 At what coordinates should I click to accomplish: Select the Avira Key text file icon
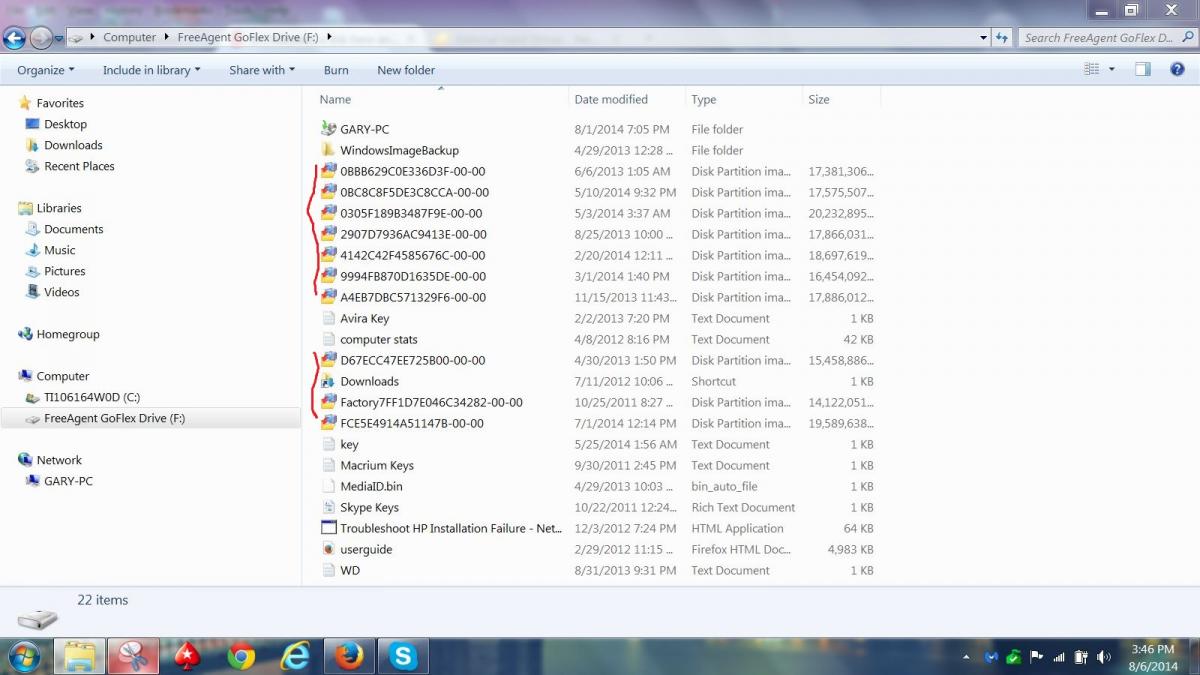click(x=329, y=318)
